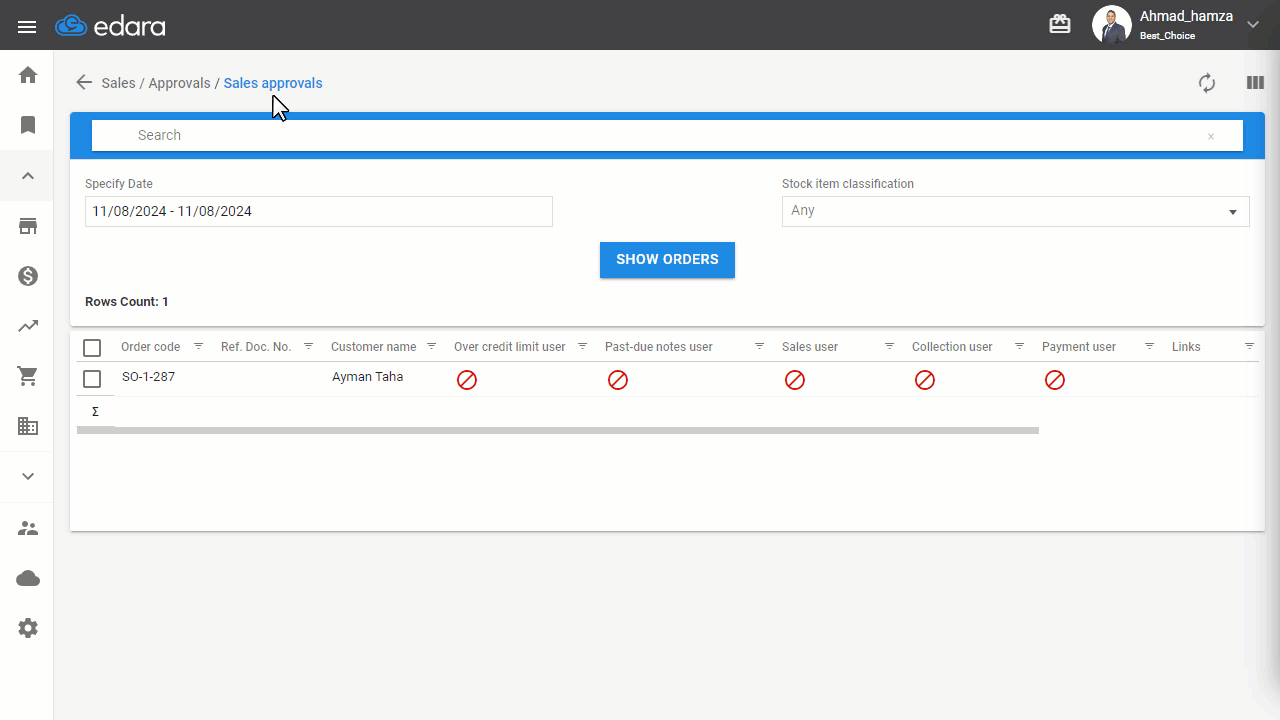1280x720 pixels.
Task: Click the table horizontal scrollbar
Action: coord(558,430)
